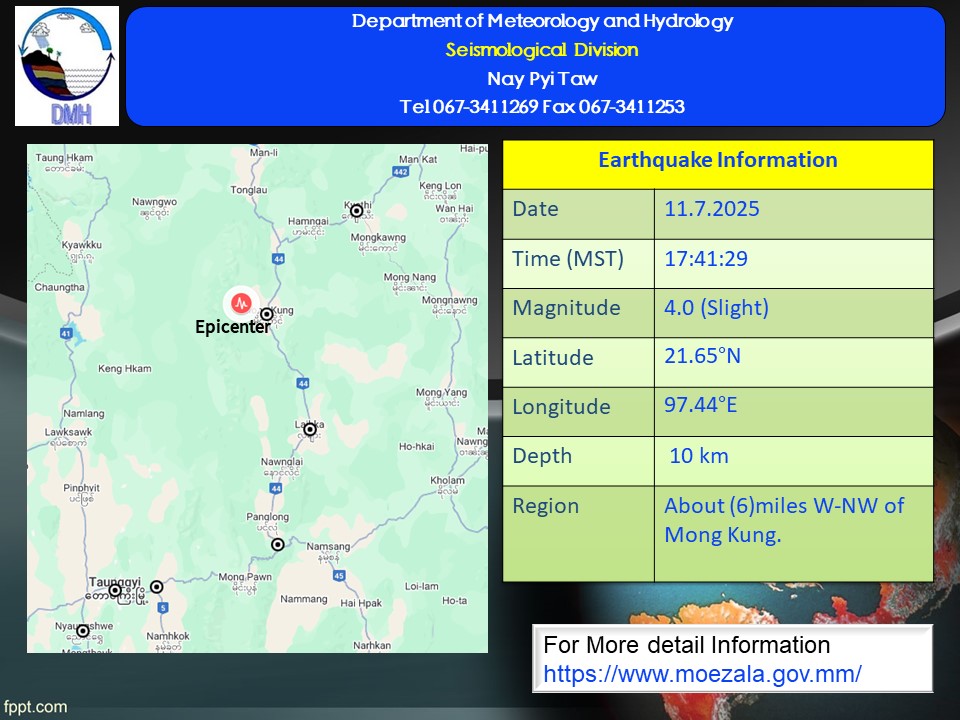This screenshot has width=960, height=720.
Task: Click the Region row label
Action: click(x=546, y=506)
